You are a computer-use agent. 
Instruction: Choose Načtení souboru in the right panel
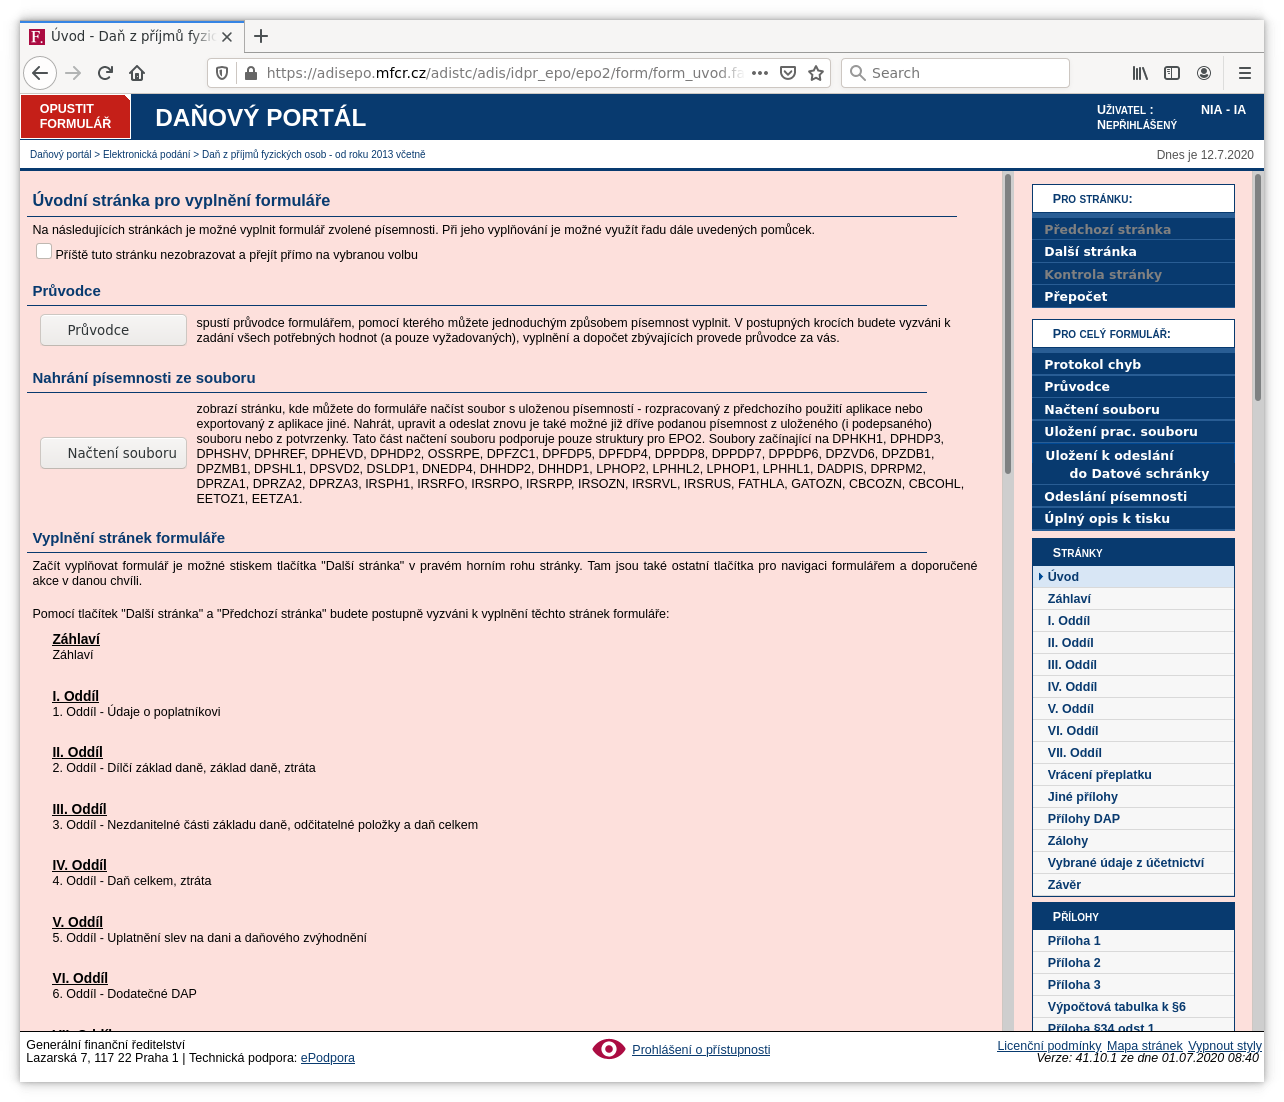[x=1133, y=410]
